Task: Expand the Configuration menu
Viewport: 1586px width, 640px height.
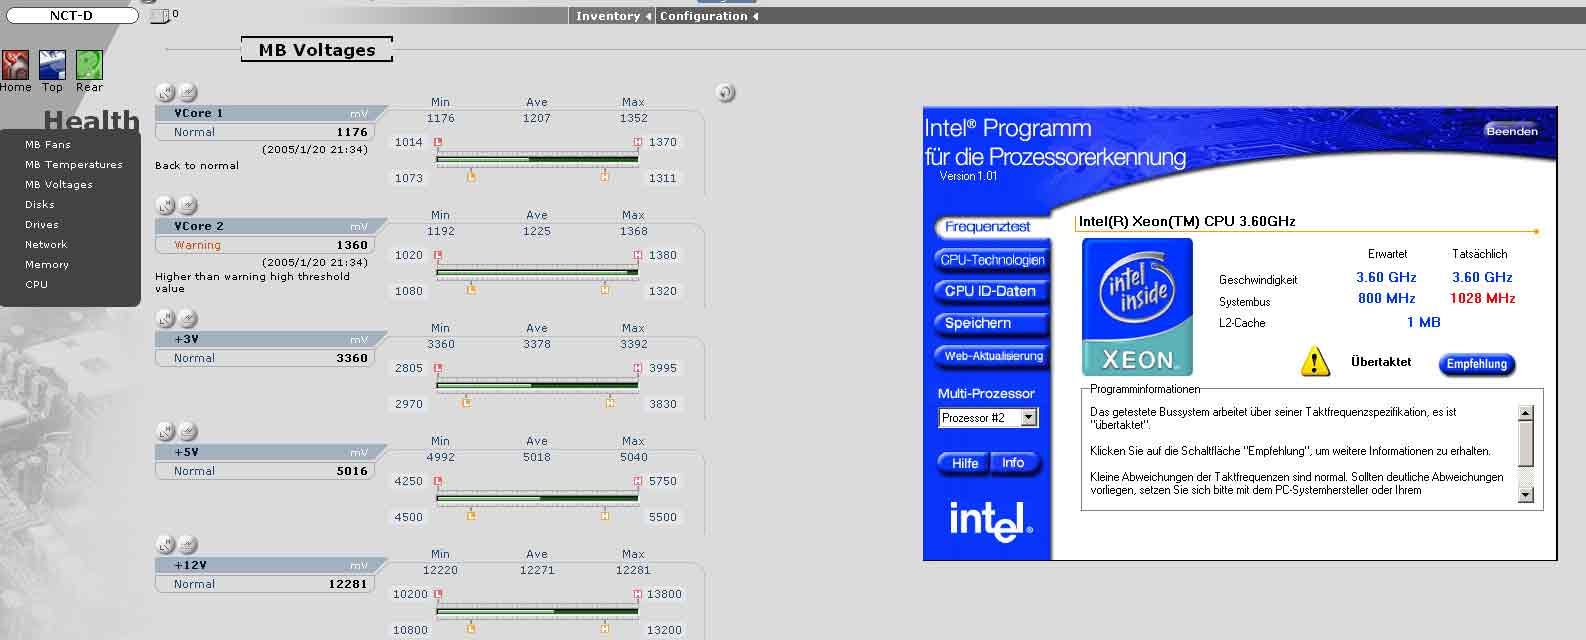Action: [x=708, y=16]
